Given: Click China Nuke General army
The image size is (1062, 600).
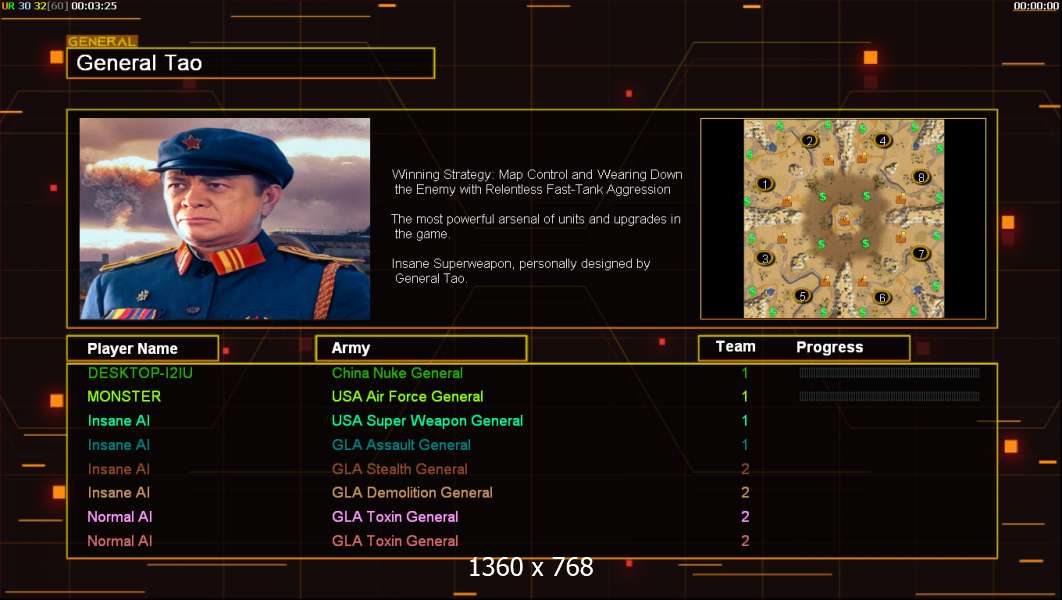Looking at the screenshot, I should (x=398, y=373).
